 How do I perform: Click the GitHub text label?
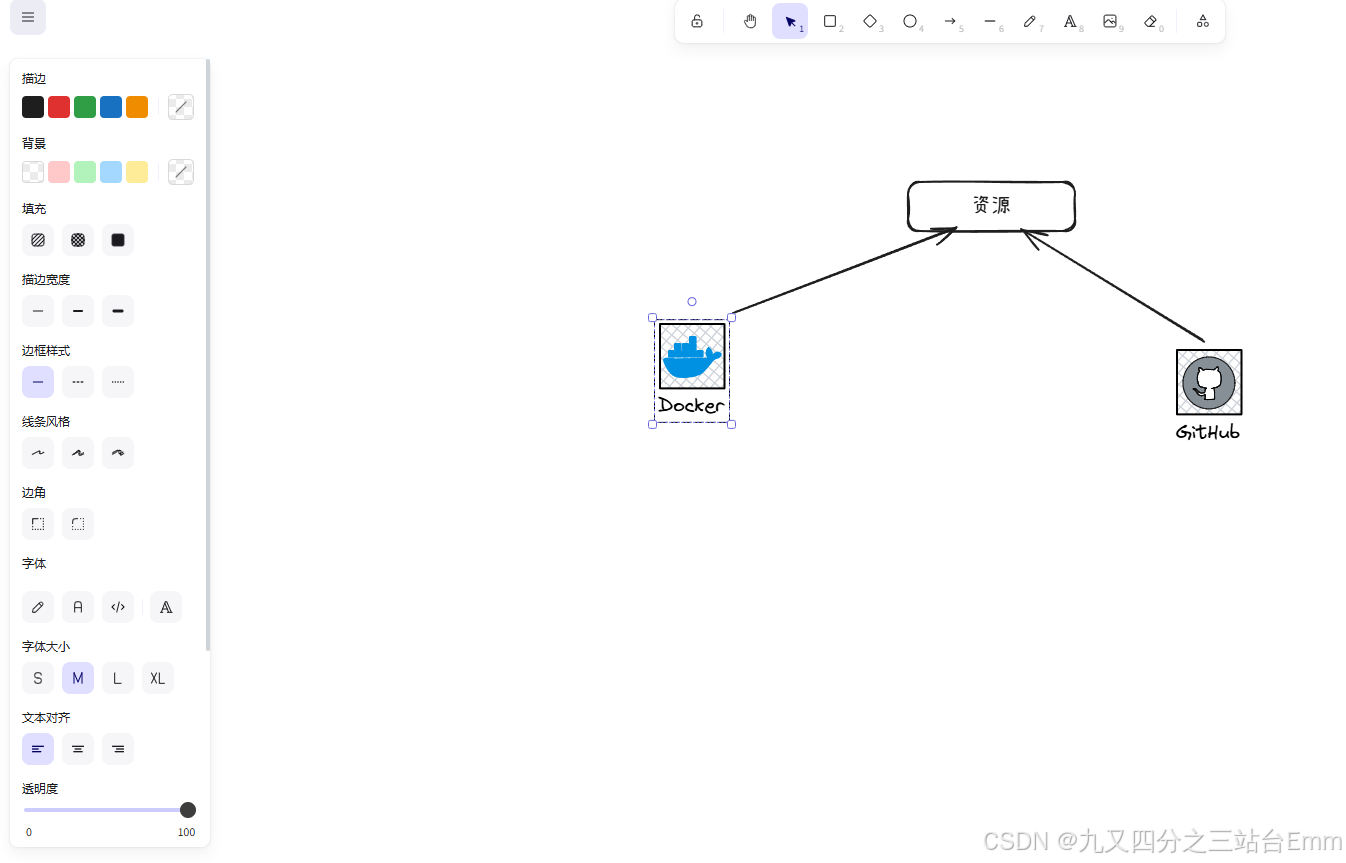pyautogui.click(x=1208, y=432)
